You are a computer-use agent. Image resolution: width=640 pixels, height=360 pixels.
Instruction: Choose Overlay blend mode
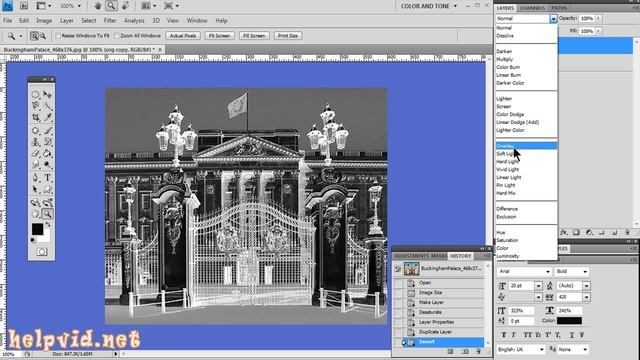(526, 146)
